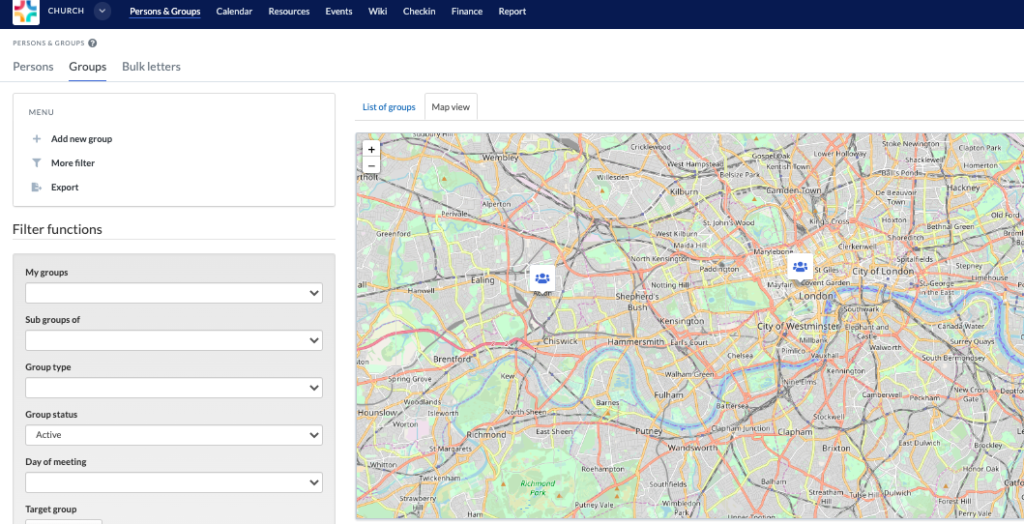Click the Add new group link
This screenshot has width=1024, height=524.
(x=82, y=139)
